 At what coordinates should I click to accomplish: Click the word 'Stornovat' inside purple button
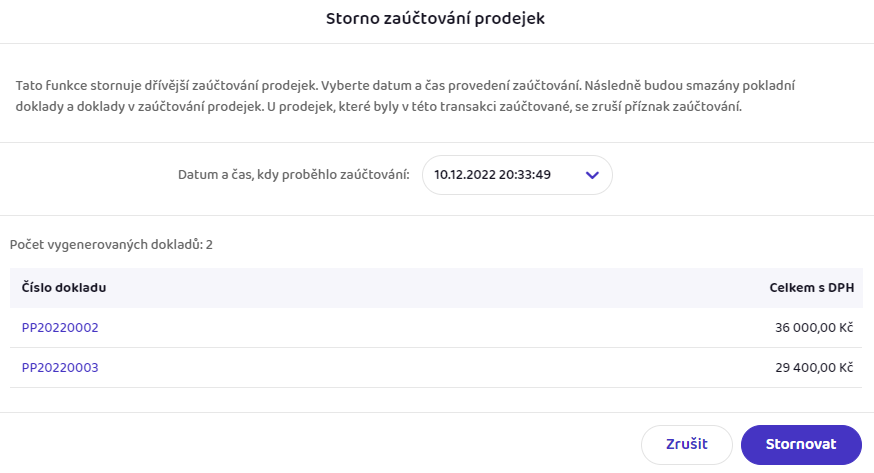click(x=801, y=445)
